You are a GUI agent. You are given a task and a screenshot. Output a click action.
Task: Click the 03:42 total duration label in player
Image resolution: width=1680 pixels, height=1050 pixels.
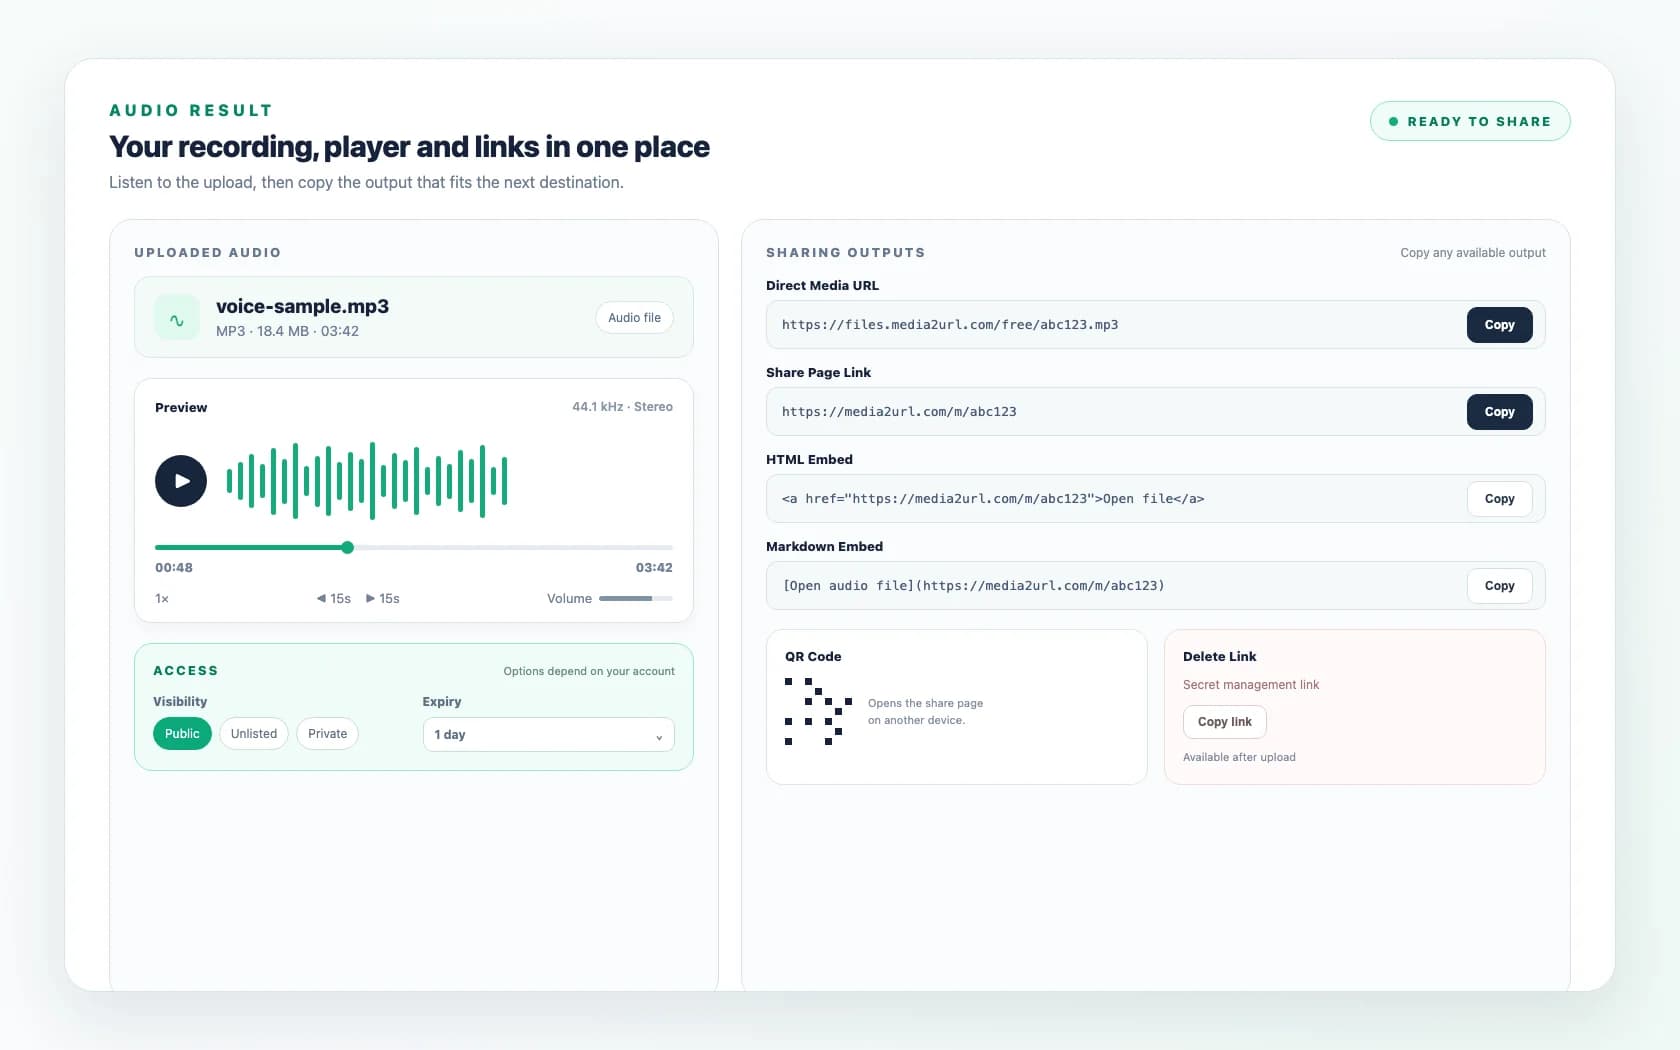654,568
